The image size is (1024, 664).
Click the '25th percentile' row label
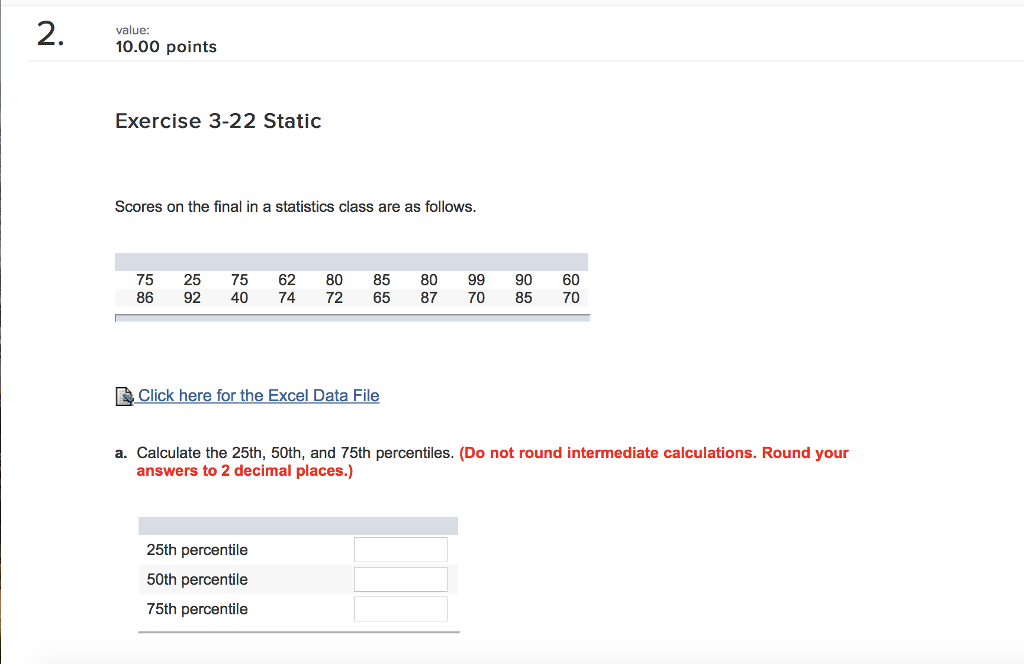[x=196, y=549]
